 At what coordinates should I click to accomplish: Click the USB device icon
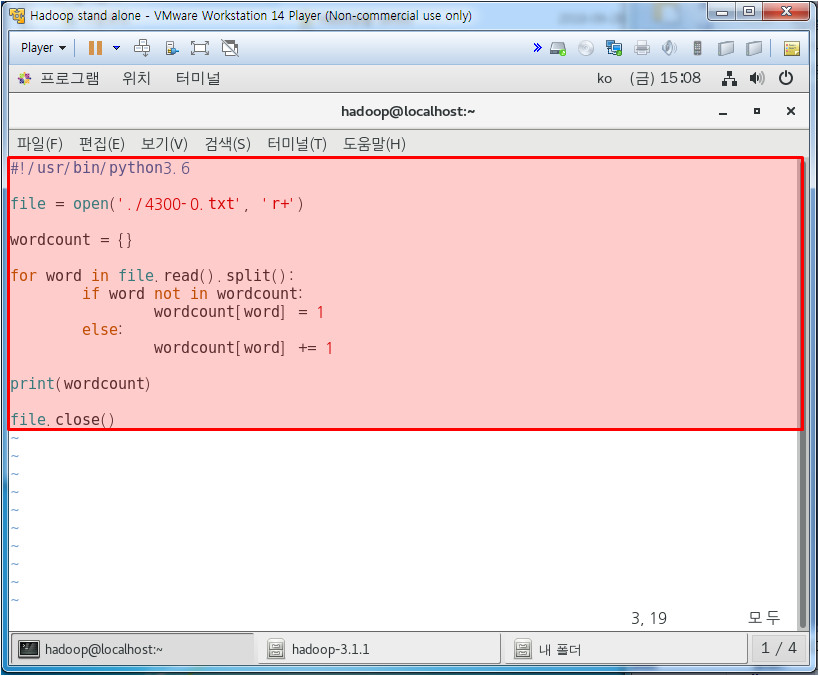[x=697, y=49]
